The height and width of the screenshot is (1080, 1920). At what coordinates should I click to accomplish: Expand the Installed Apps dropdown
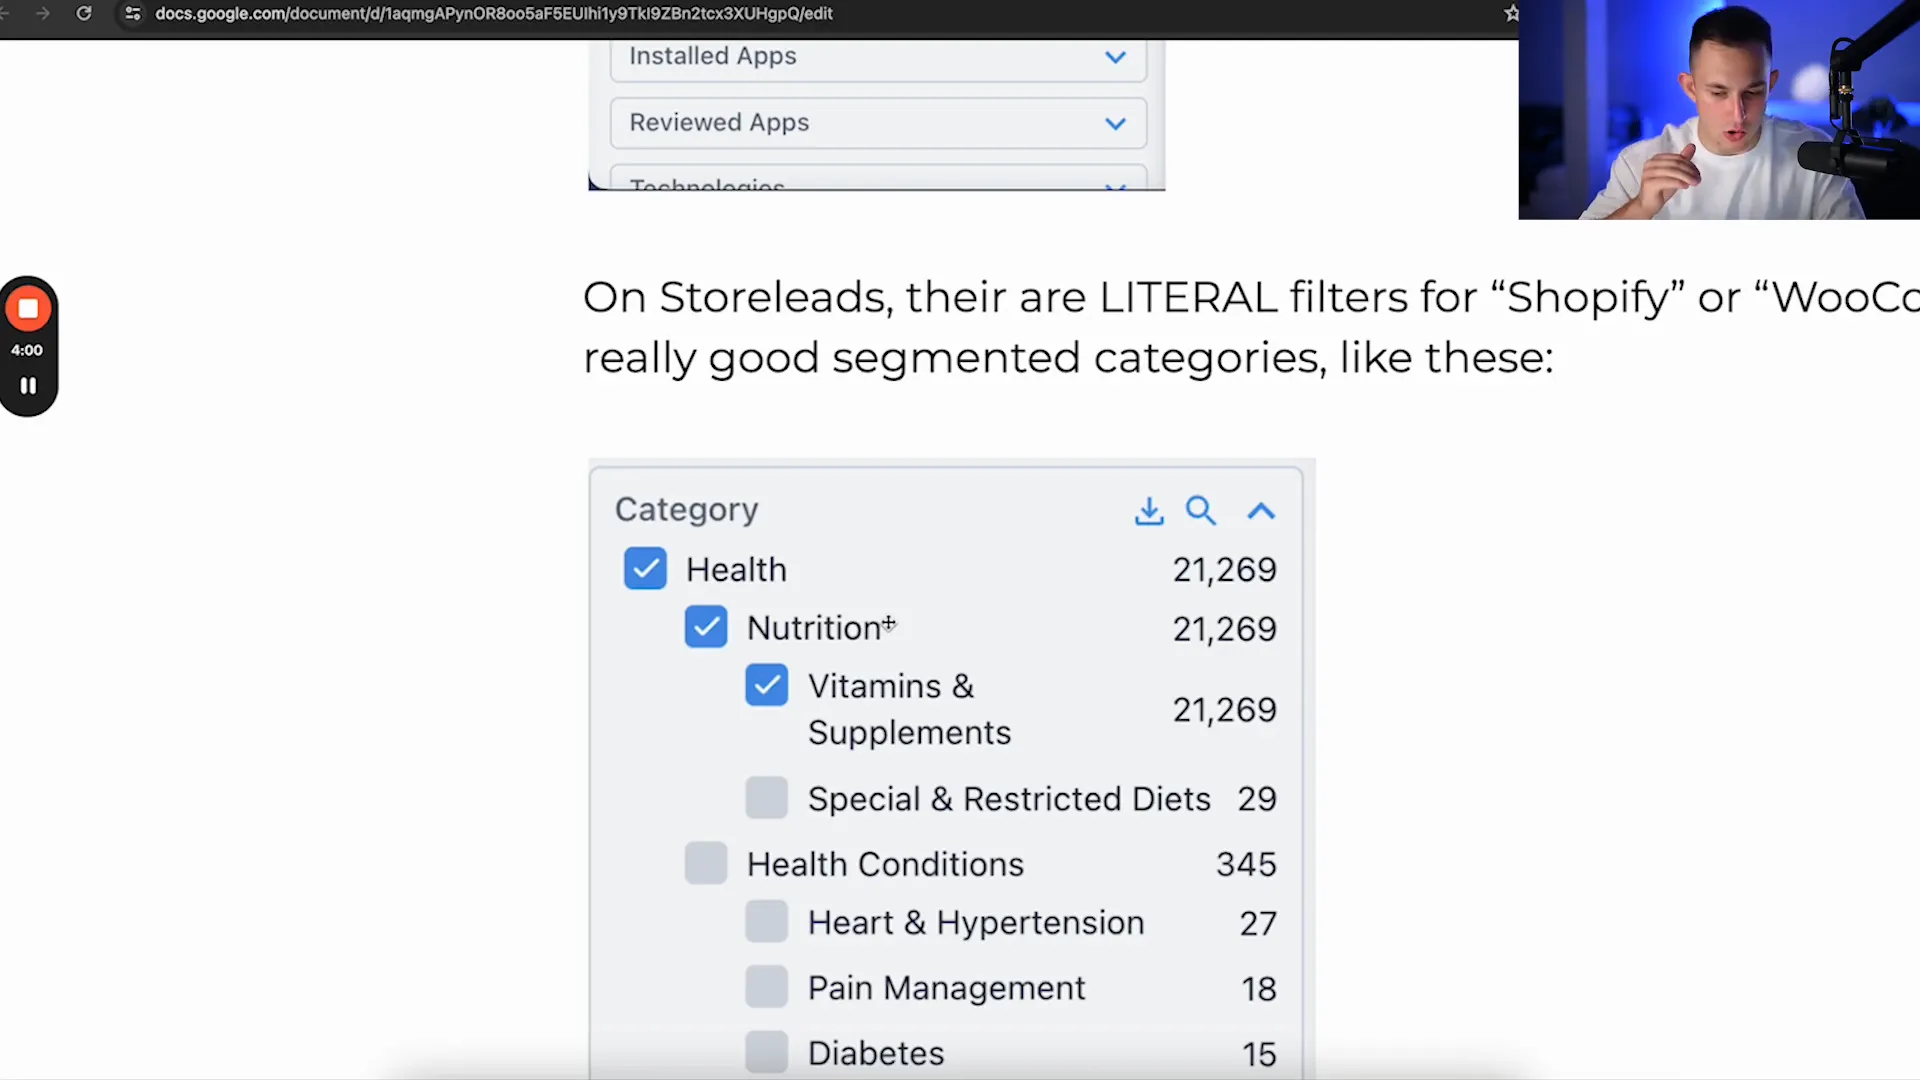(x=1115, y=57)
